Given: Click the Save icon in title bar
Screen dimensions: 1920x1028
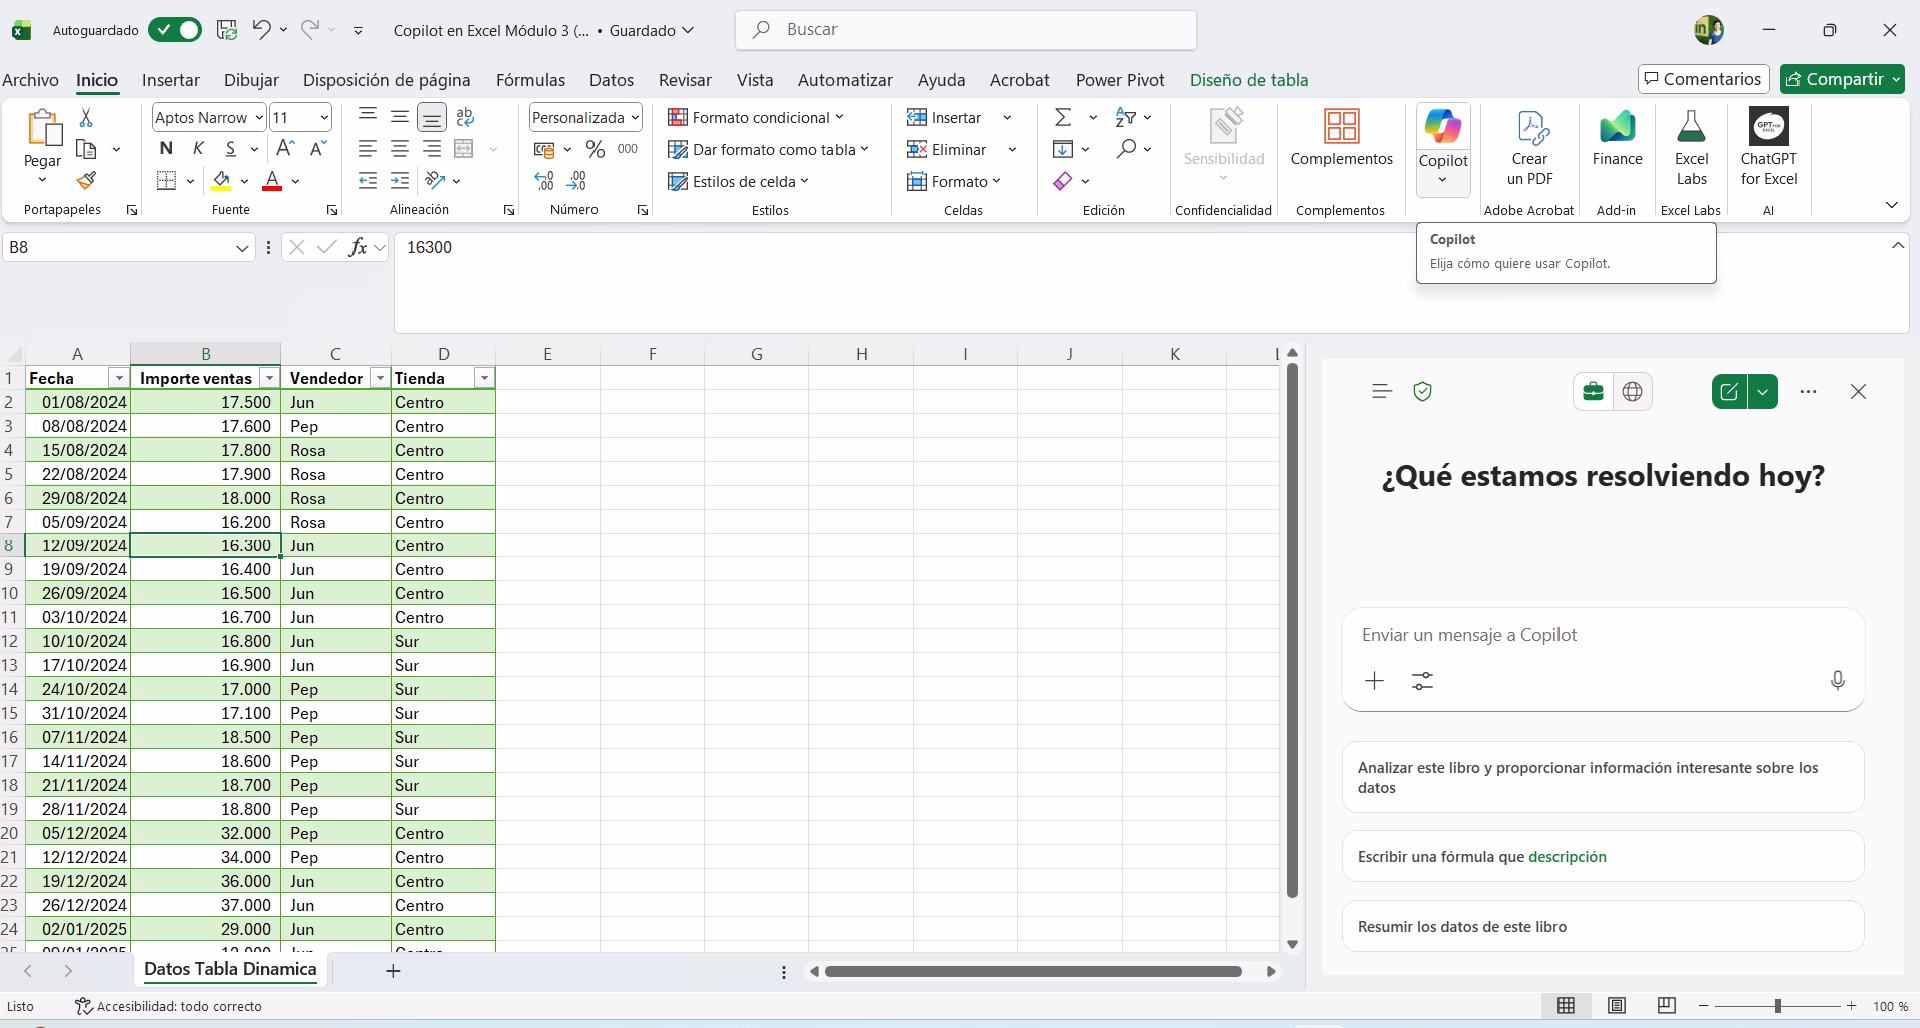Looking at the screenshot, I should [x=227, y=30].
